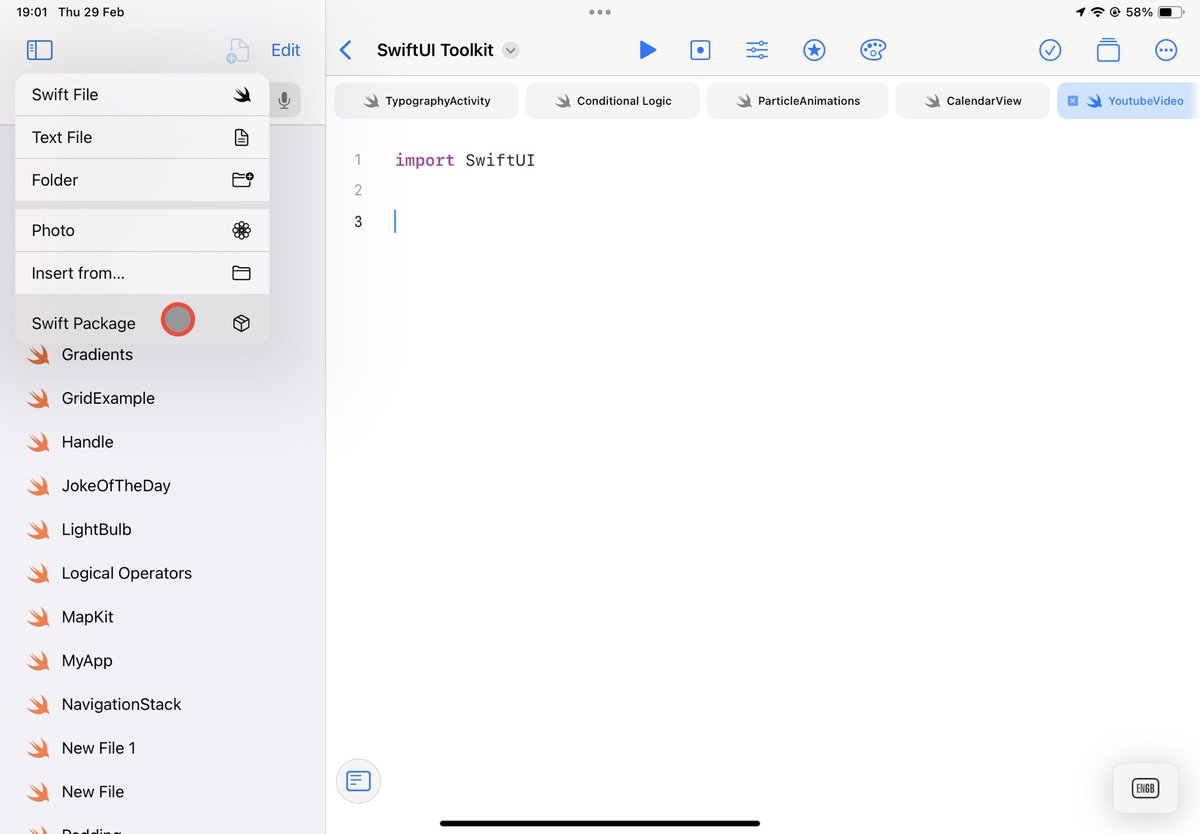Open the New File 1 entry
Image resolution: width=1200 pixels, height=834 pixels.
point(98,748)
